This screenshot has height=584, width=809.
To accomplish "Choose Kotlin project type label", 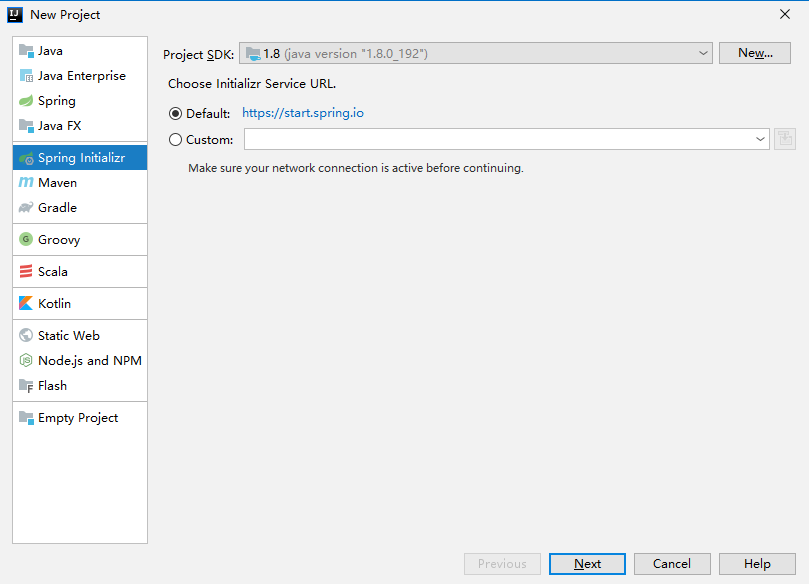I will 54,303.
